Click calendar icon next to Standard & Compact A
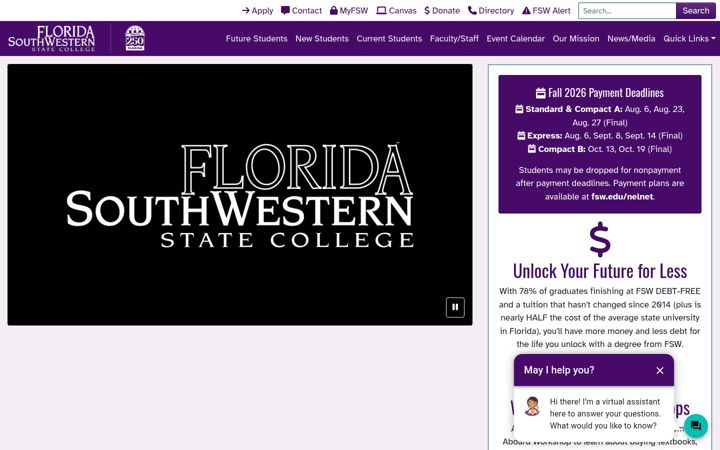The height and width of the screenshot is (450, 720). (519, 109)
